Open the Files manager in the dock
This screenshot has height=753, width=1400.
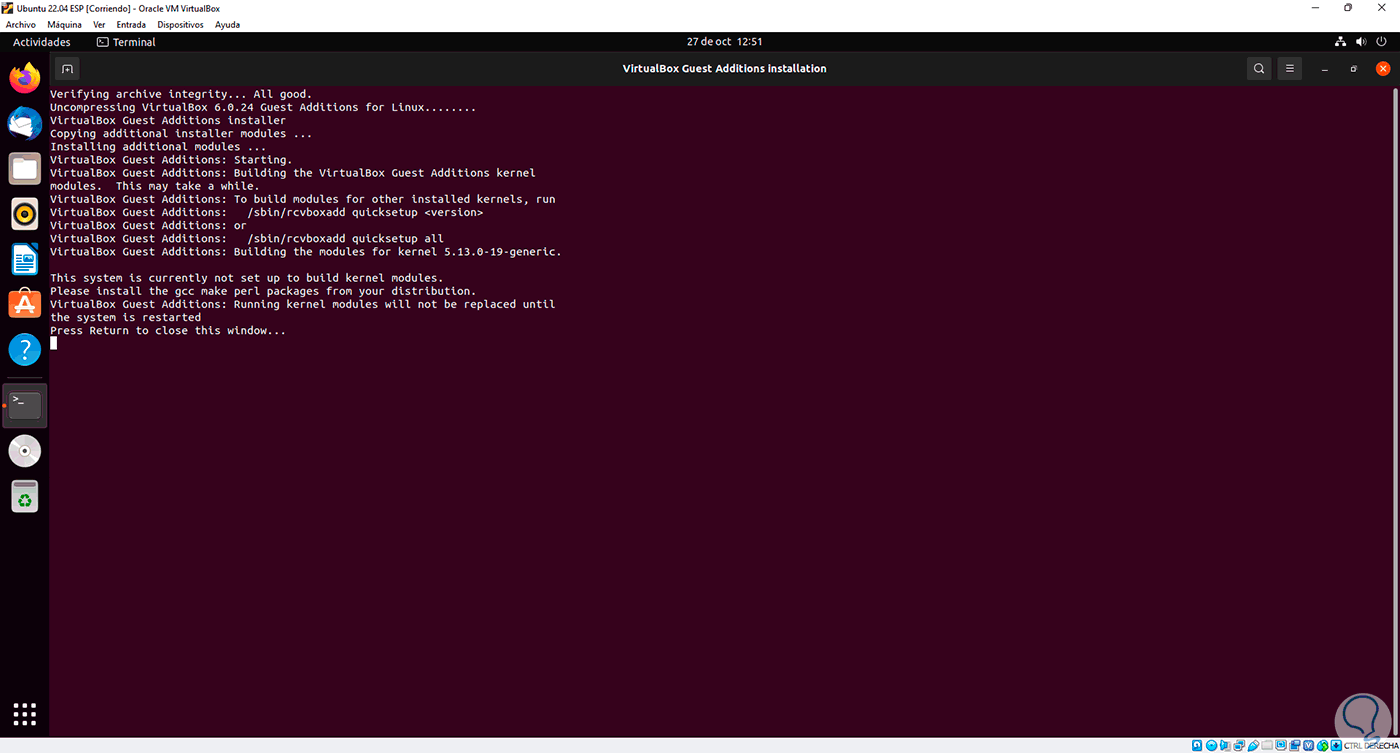(25, 168)
